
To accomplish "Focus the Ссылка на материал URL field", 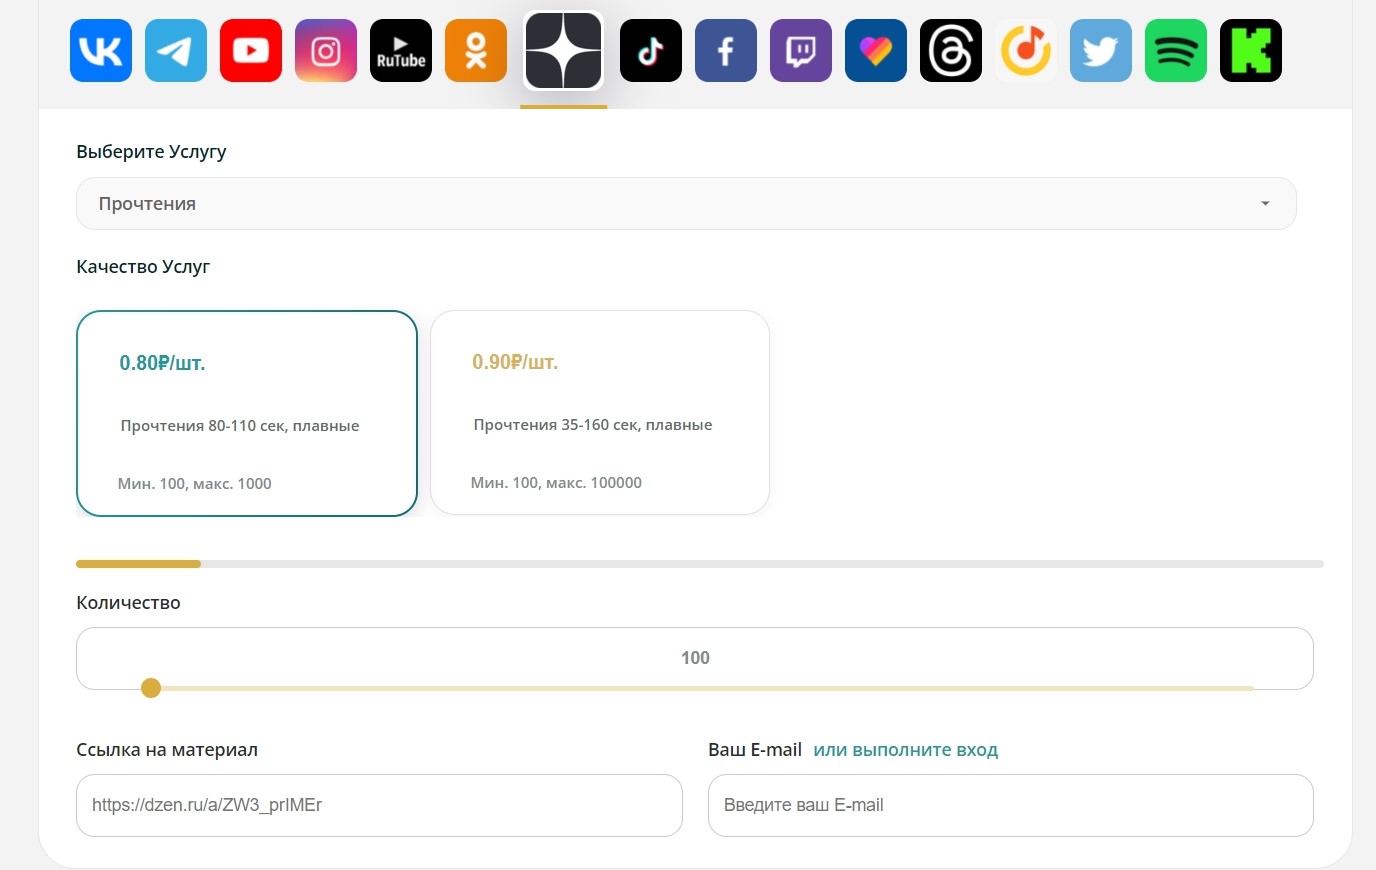I will (379, 805).
